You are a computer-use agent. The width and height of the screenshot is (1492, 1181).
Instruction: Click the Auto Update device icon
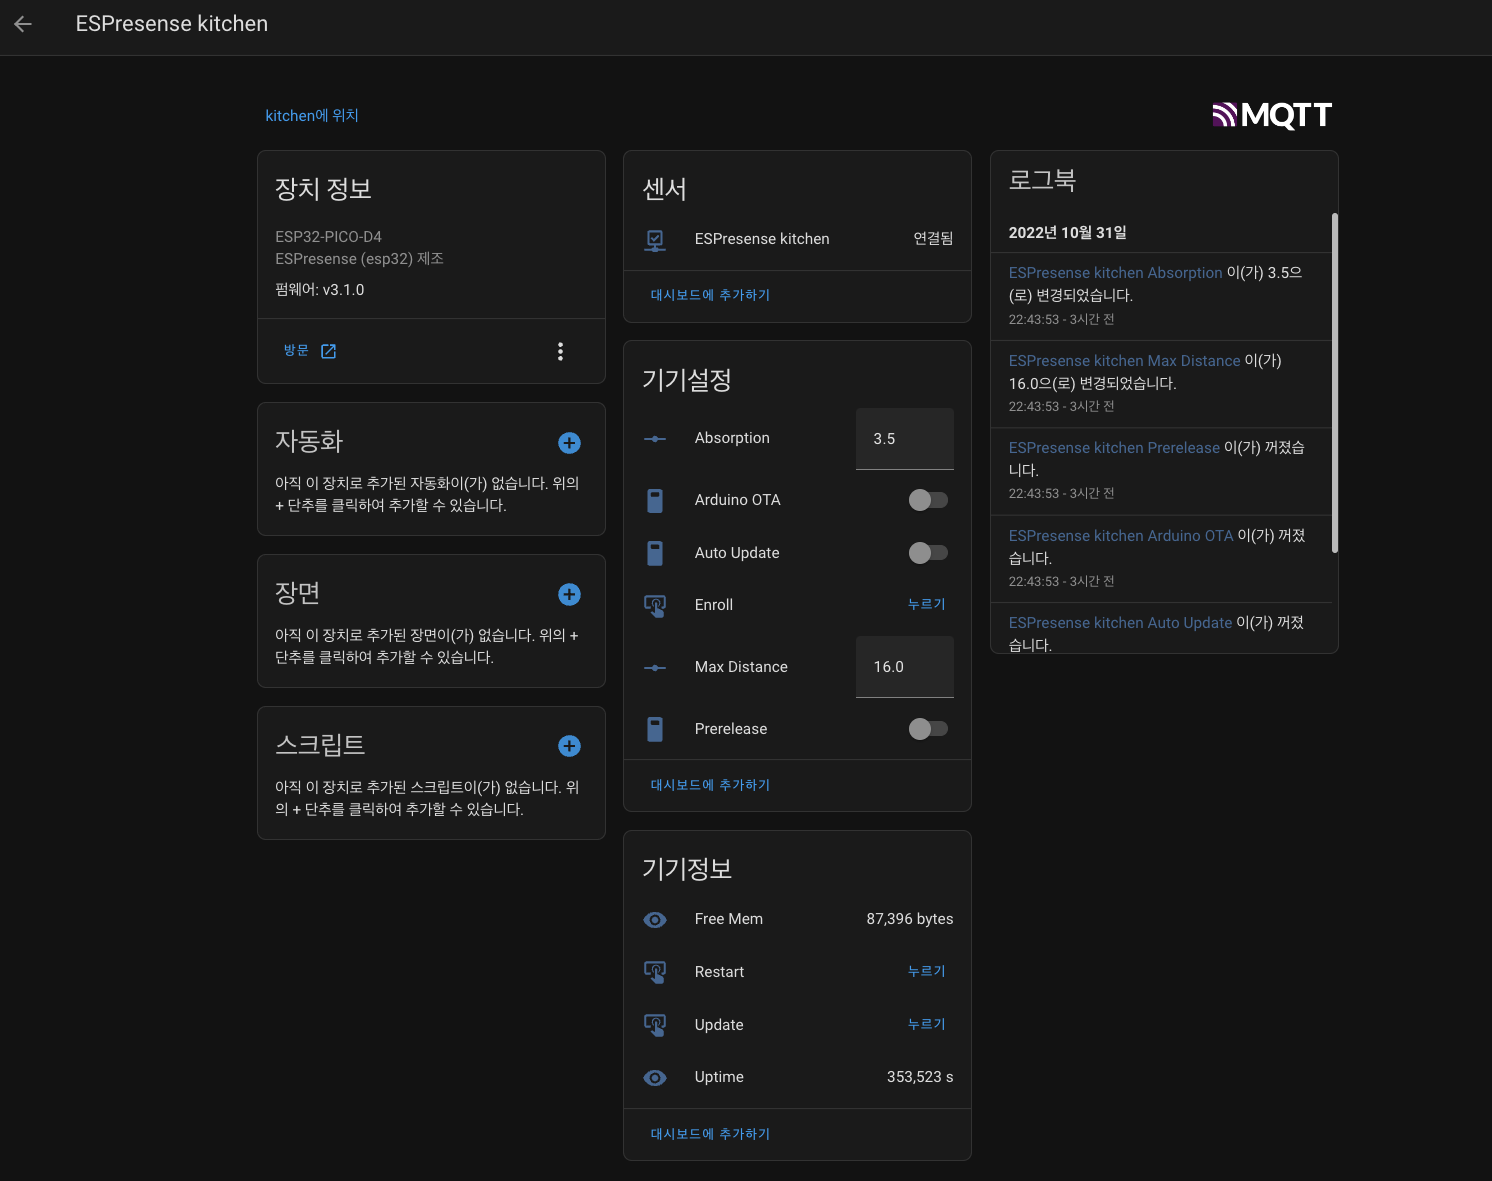pos(655,553)
